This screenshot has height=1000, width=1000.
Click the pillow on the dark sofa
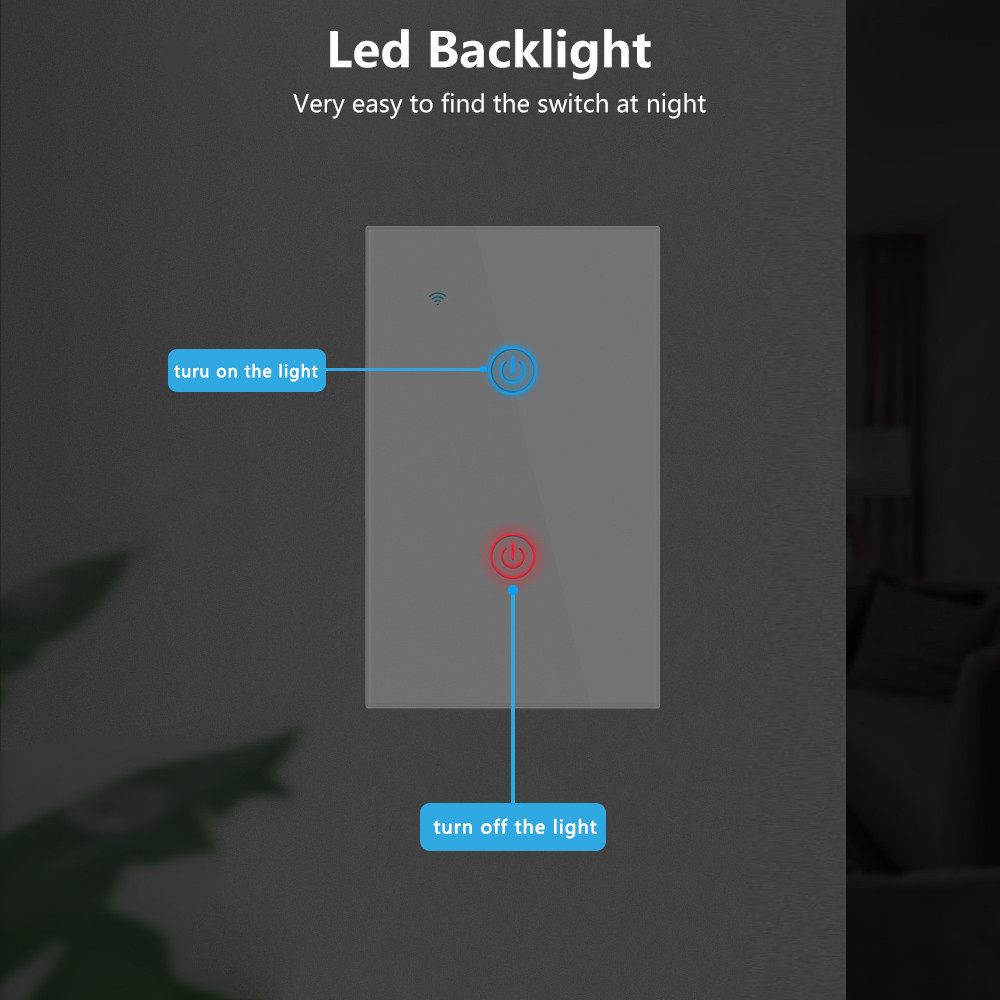tap(918, 631)
